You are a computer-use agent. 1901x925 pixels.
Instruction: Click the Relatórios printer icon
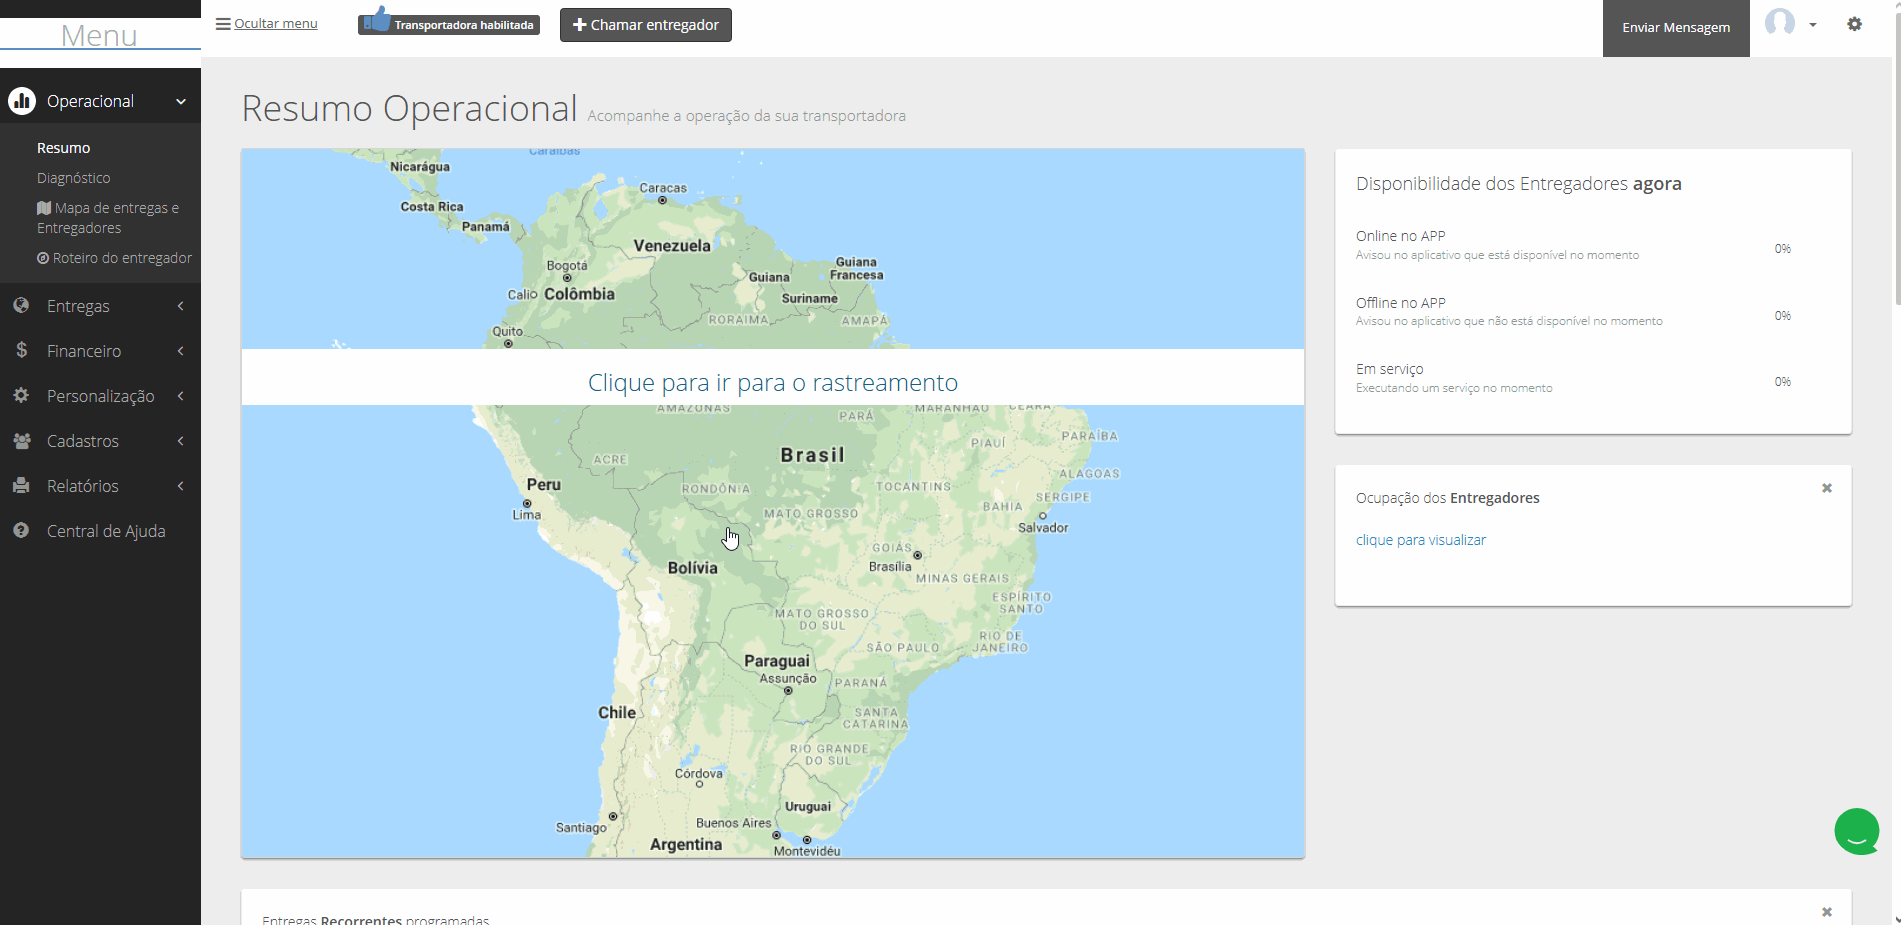click(21, 485)
